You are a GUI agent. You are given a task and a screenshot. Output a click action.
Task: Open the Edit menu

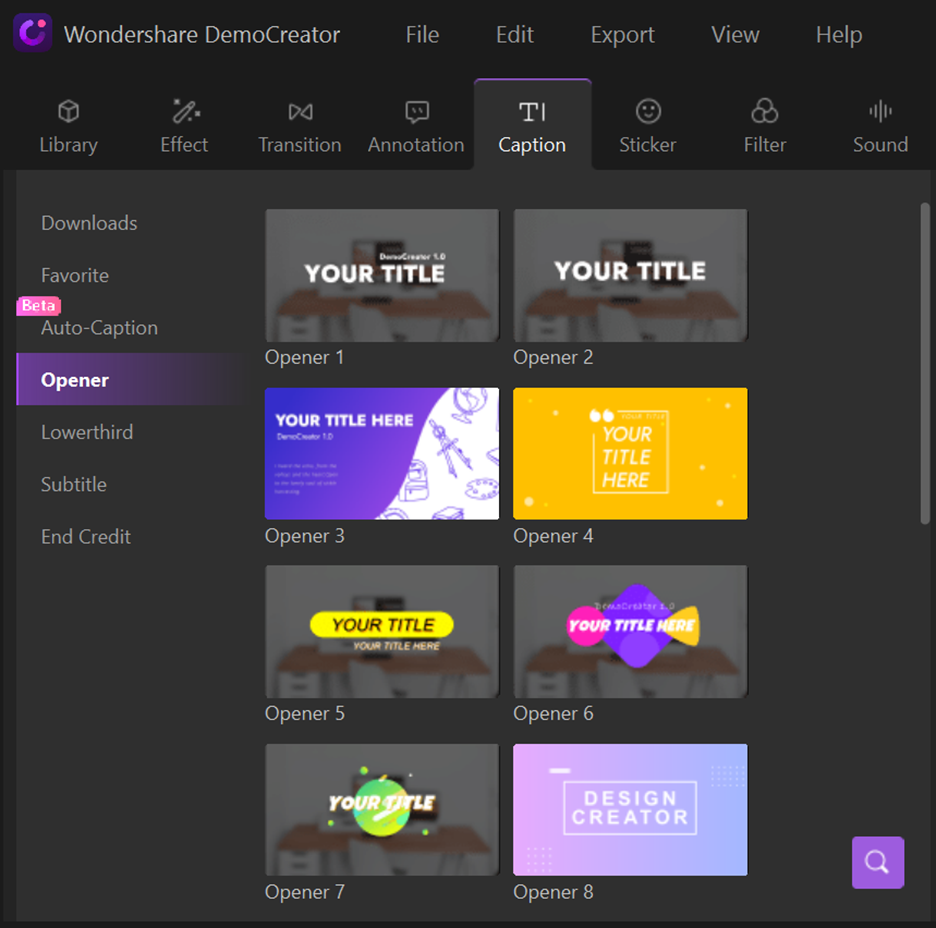[515, 35]
